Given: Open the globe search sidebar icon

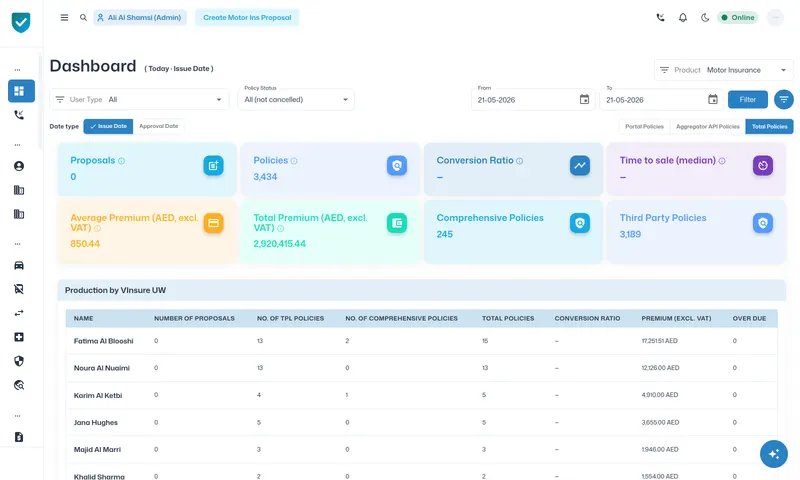Looking at the screenshot, I should point(19,385).
